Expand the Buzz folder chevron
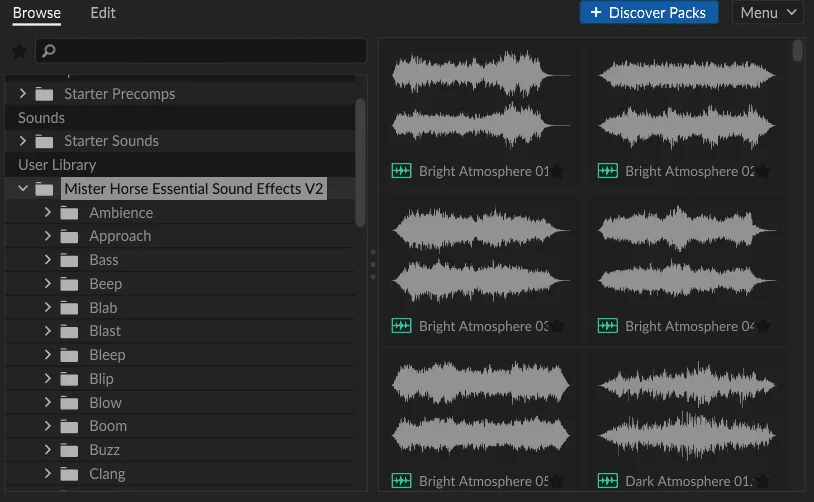 (x=48, y=450)
